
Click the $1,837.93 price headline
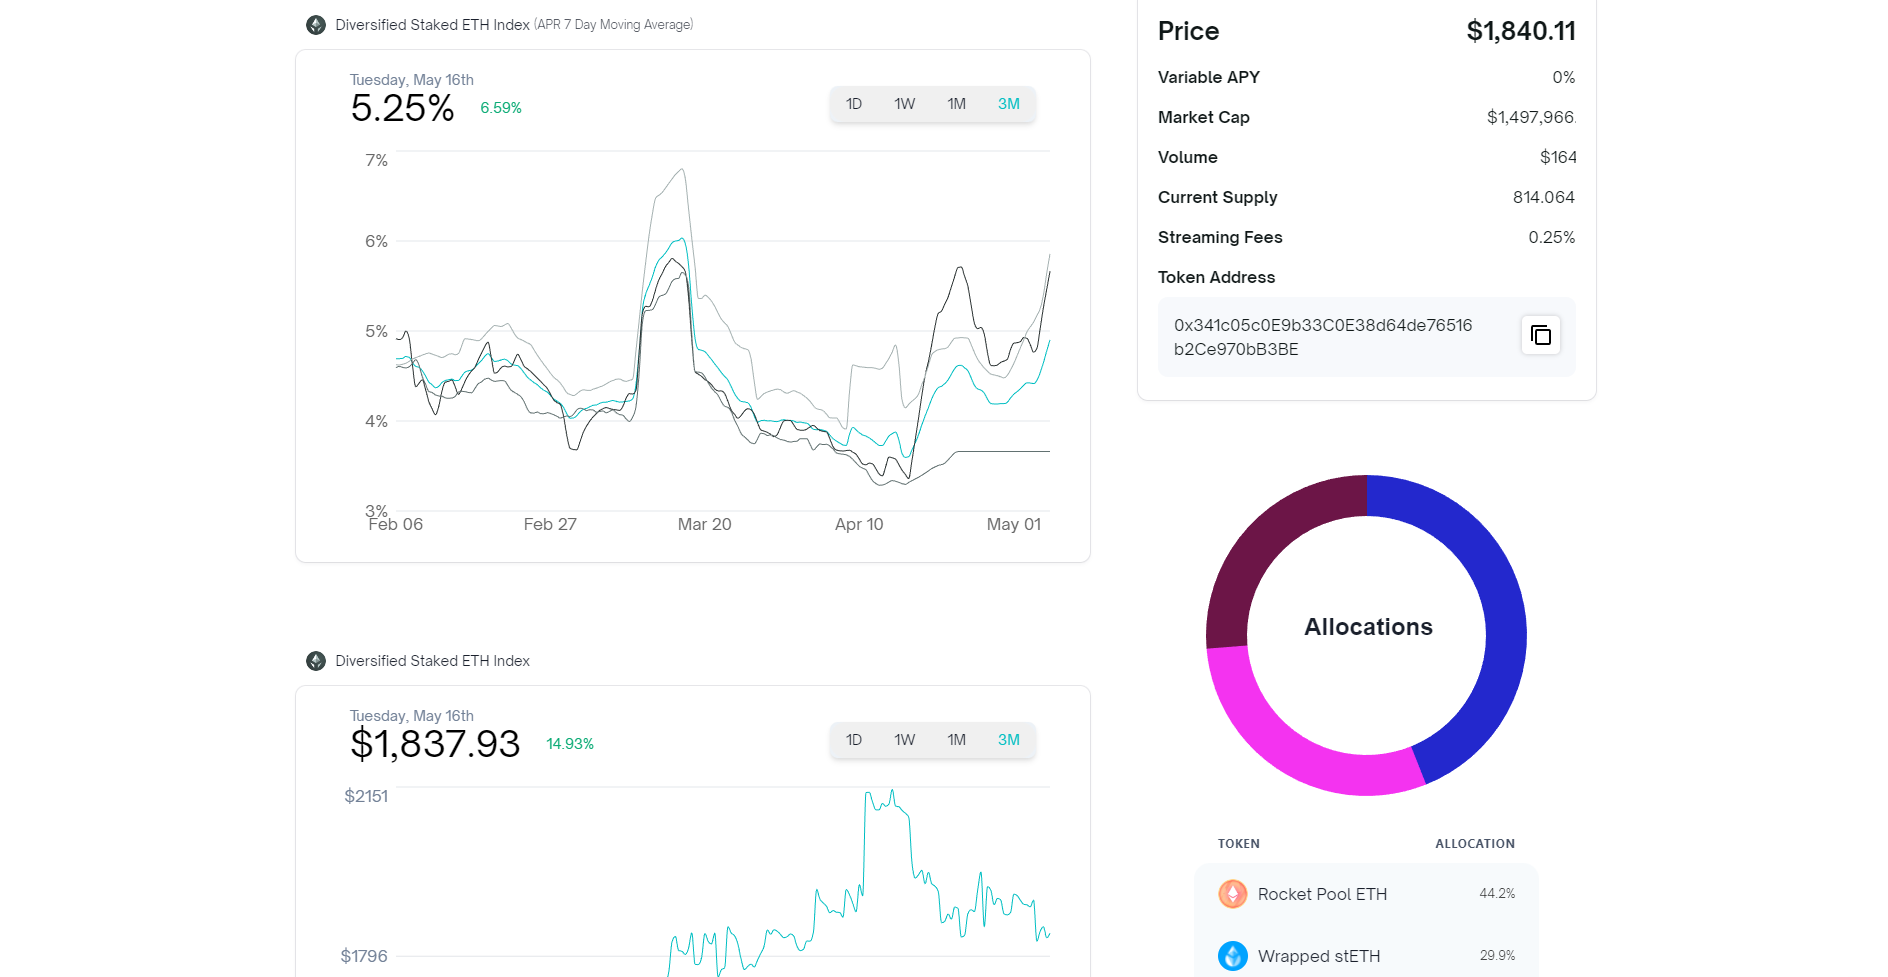pyautogui.click(x=435, y=744)
